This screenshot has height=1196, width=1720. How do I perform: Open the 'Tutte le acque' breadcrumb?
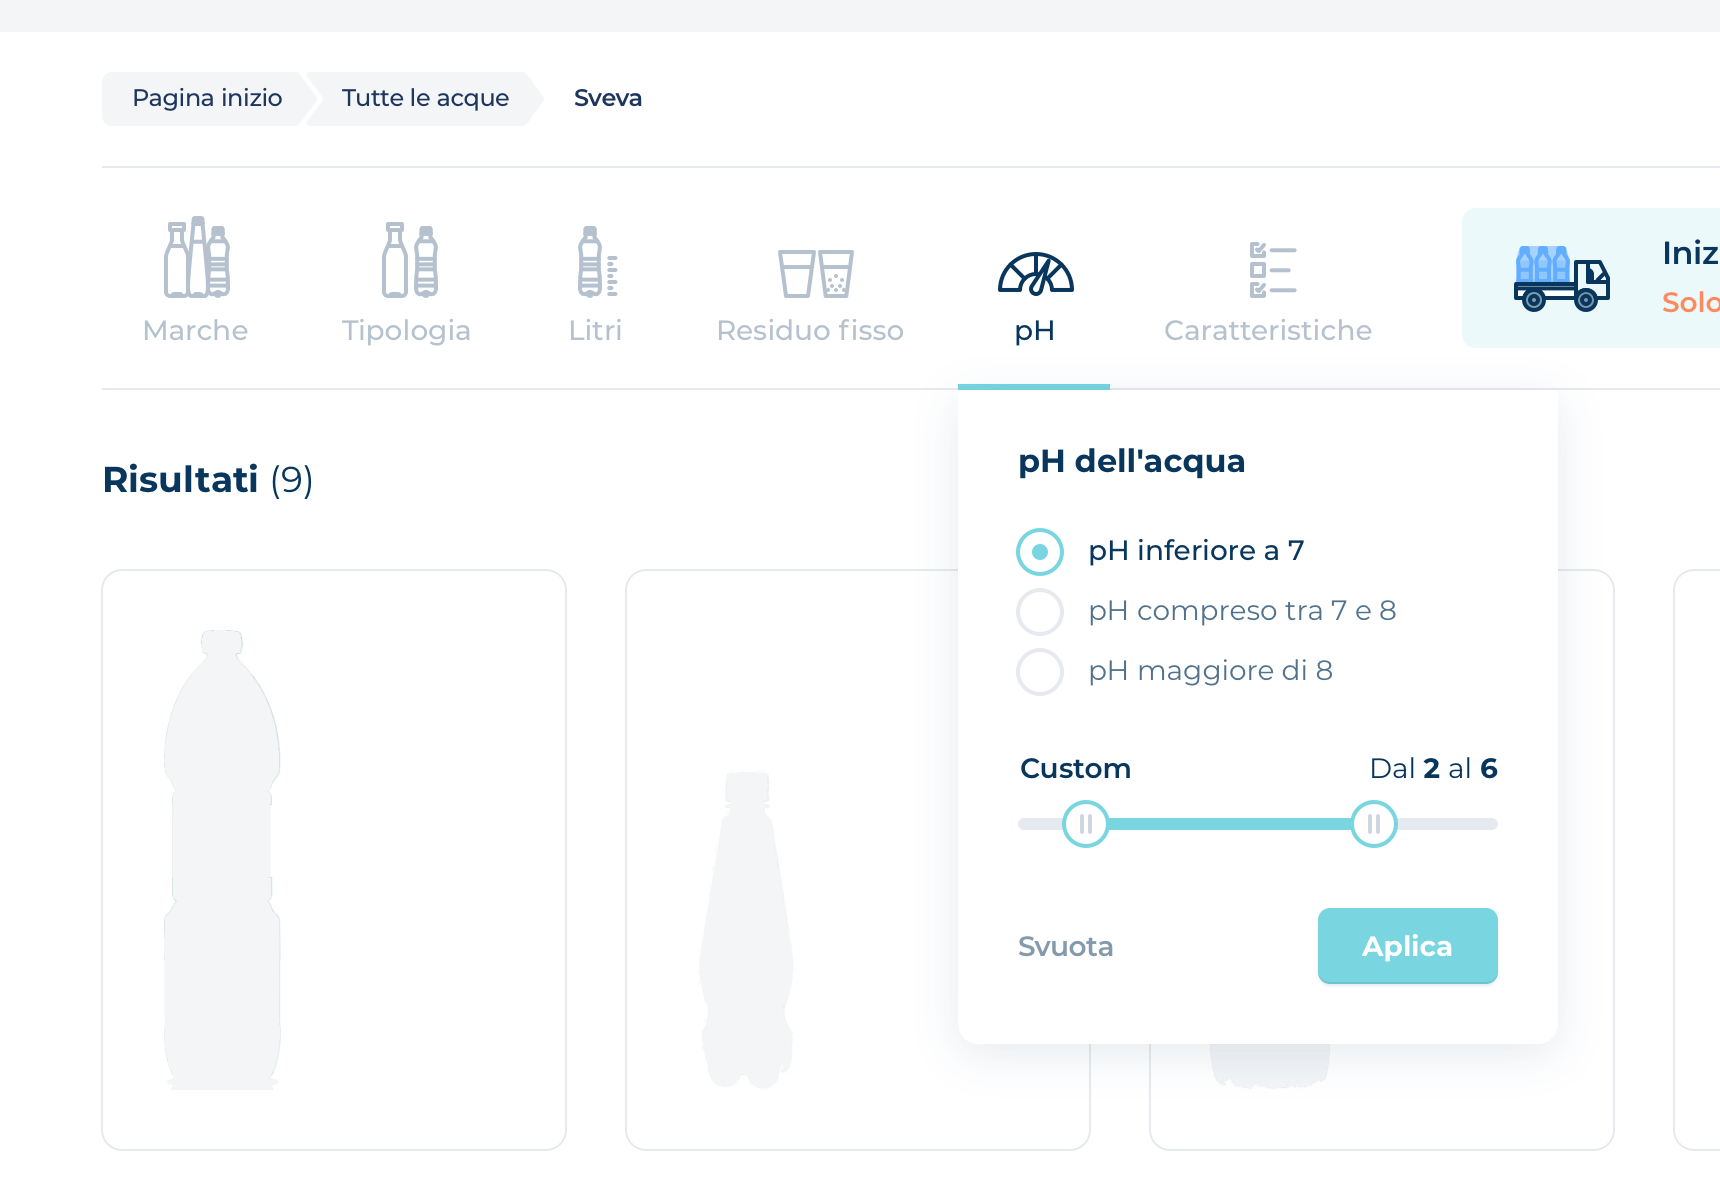pyautogui.click(x=425, y=98)
